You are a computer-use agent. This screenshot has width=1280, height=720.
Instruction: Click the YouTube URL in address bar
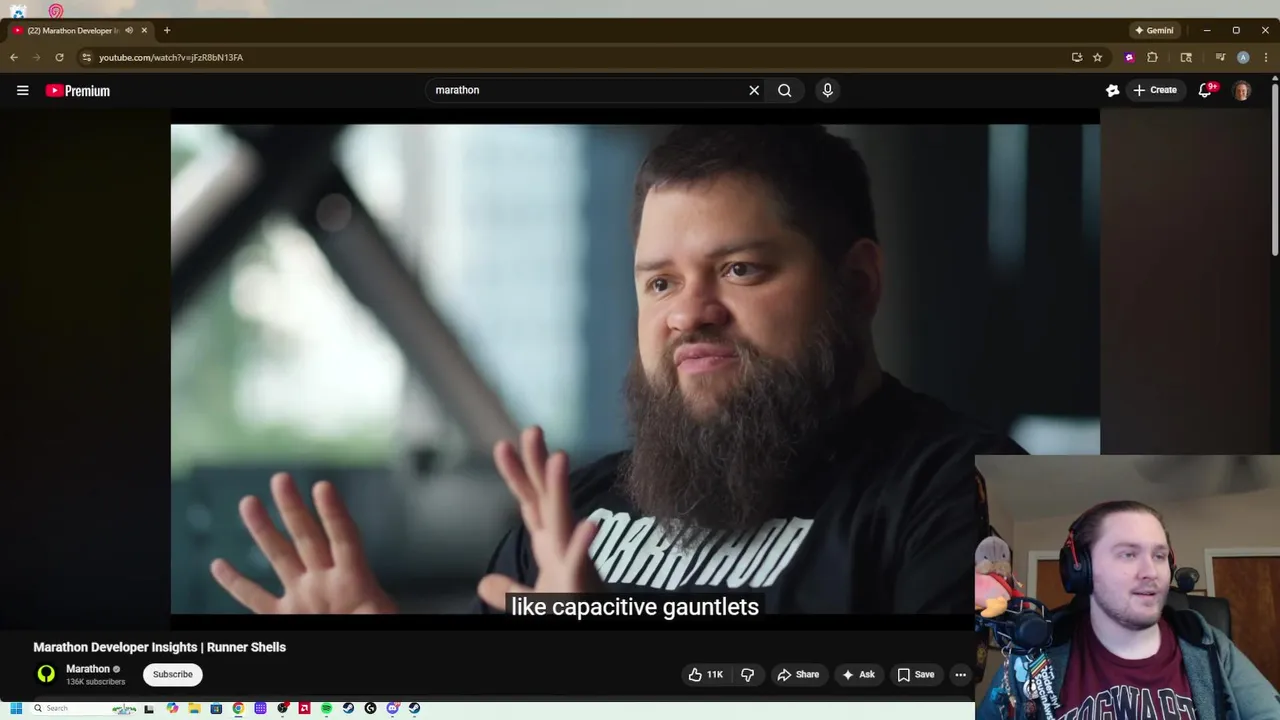coord(171,58)
